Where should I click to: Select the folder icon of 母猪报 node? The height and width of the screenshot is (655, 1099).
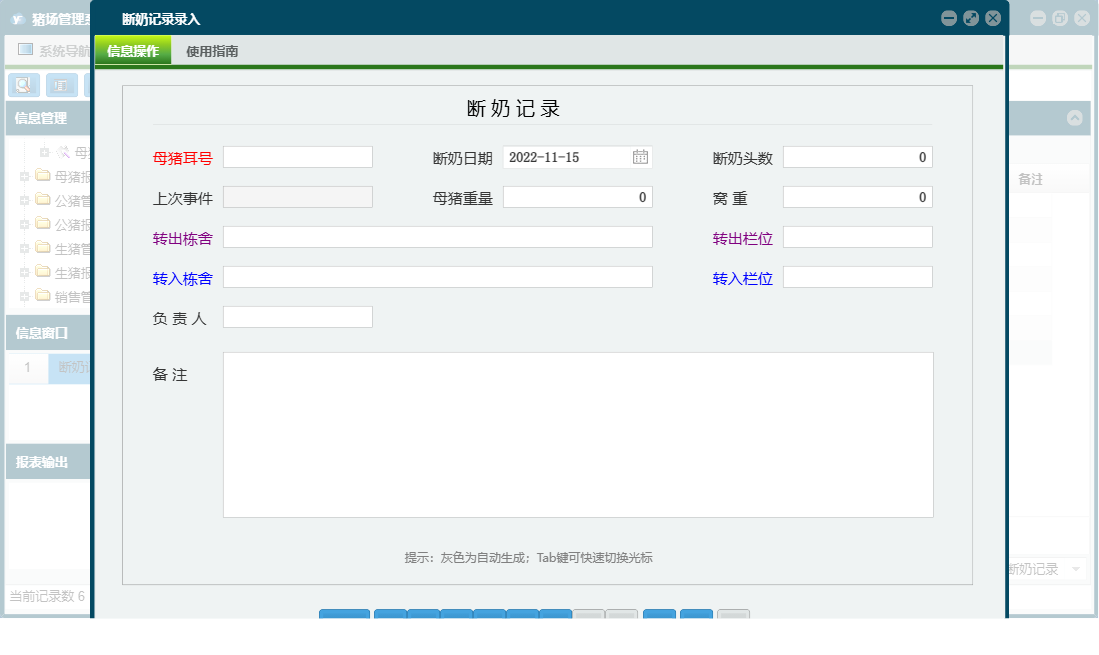(43, 176)
